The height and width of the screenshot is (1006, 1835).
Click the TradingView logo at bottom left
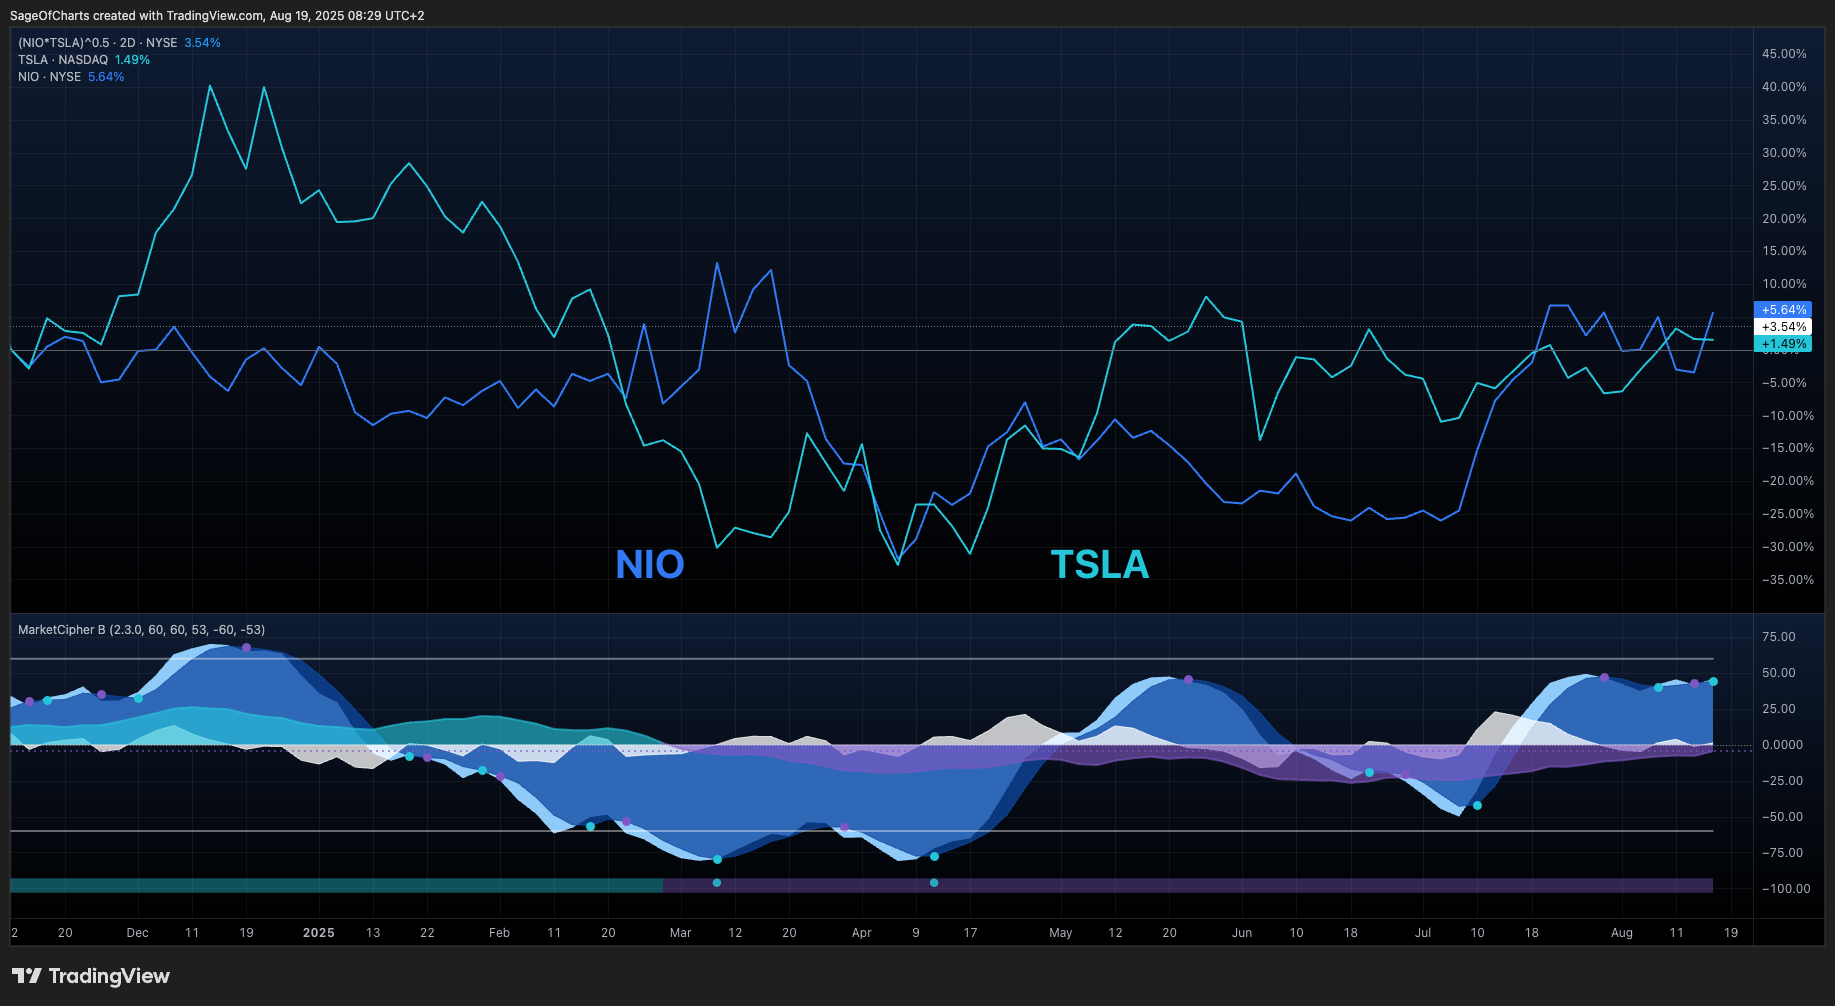tap(91, 976)
